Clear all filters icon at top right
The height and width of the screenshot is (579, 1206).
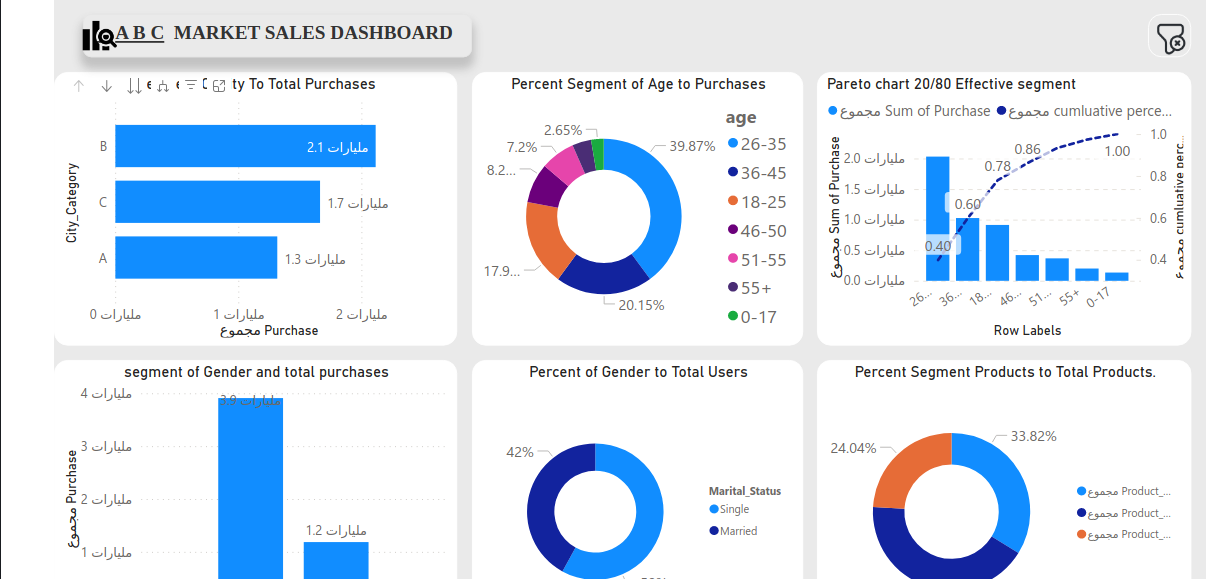1170,38
